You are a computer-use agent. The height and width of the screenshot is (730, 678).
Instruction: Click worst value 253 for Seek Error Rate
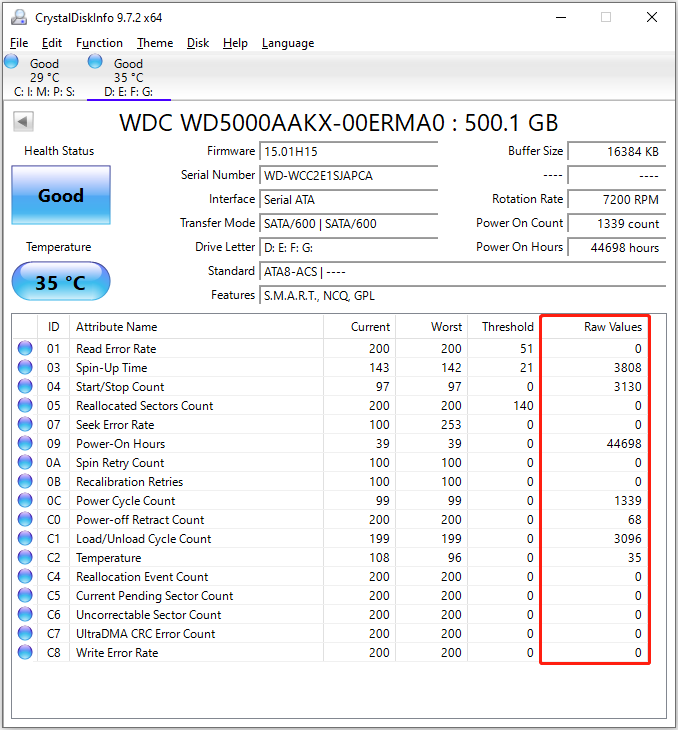point(451,425)
